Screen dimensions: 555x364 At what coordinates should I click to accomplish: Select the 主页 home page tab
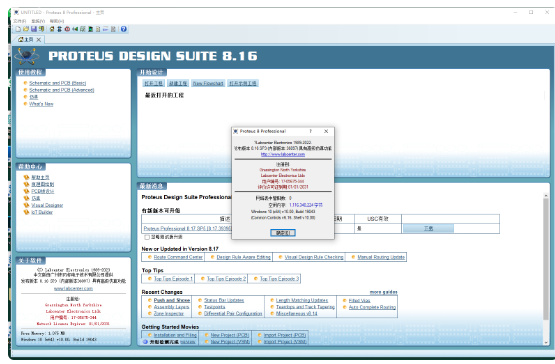click(28, 40)
